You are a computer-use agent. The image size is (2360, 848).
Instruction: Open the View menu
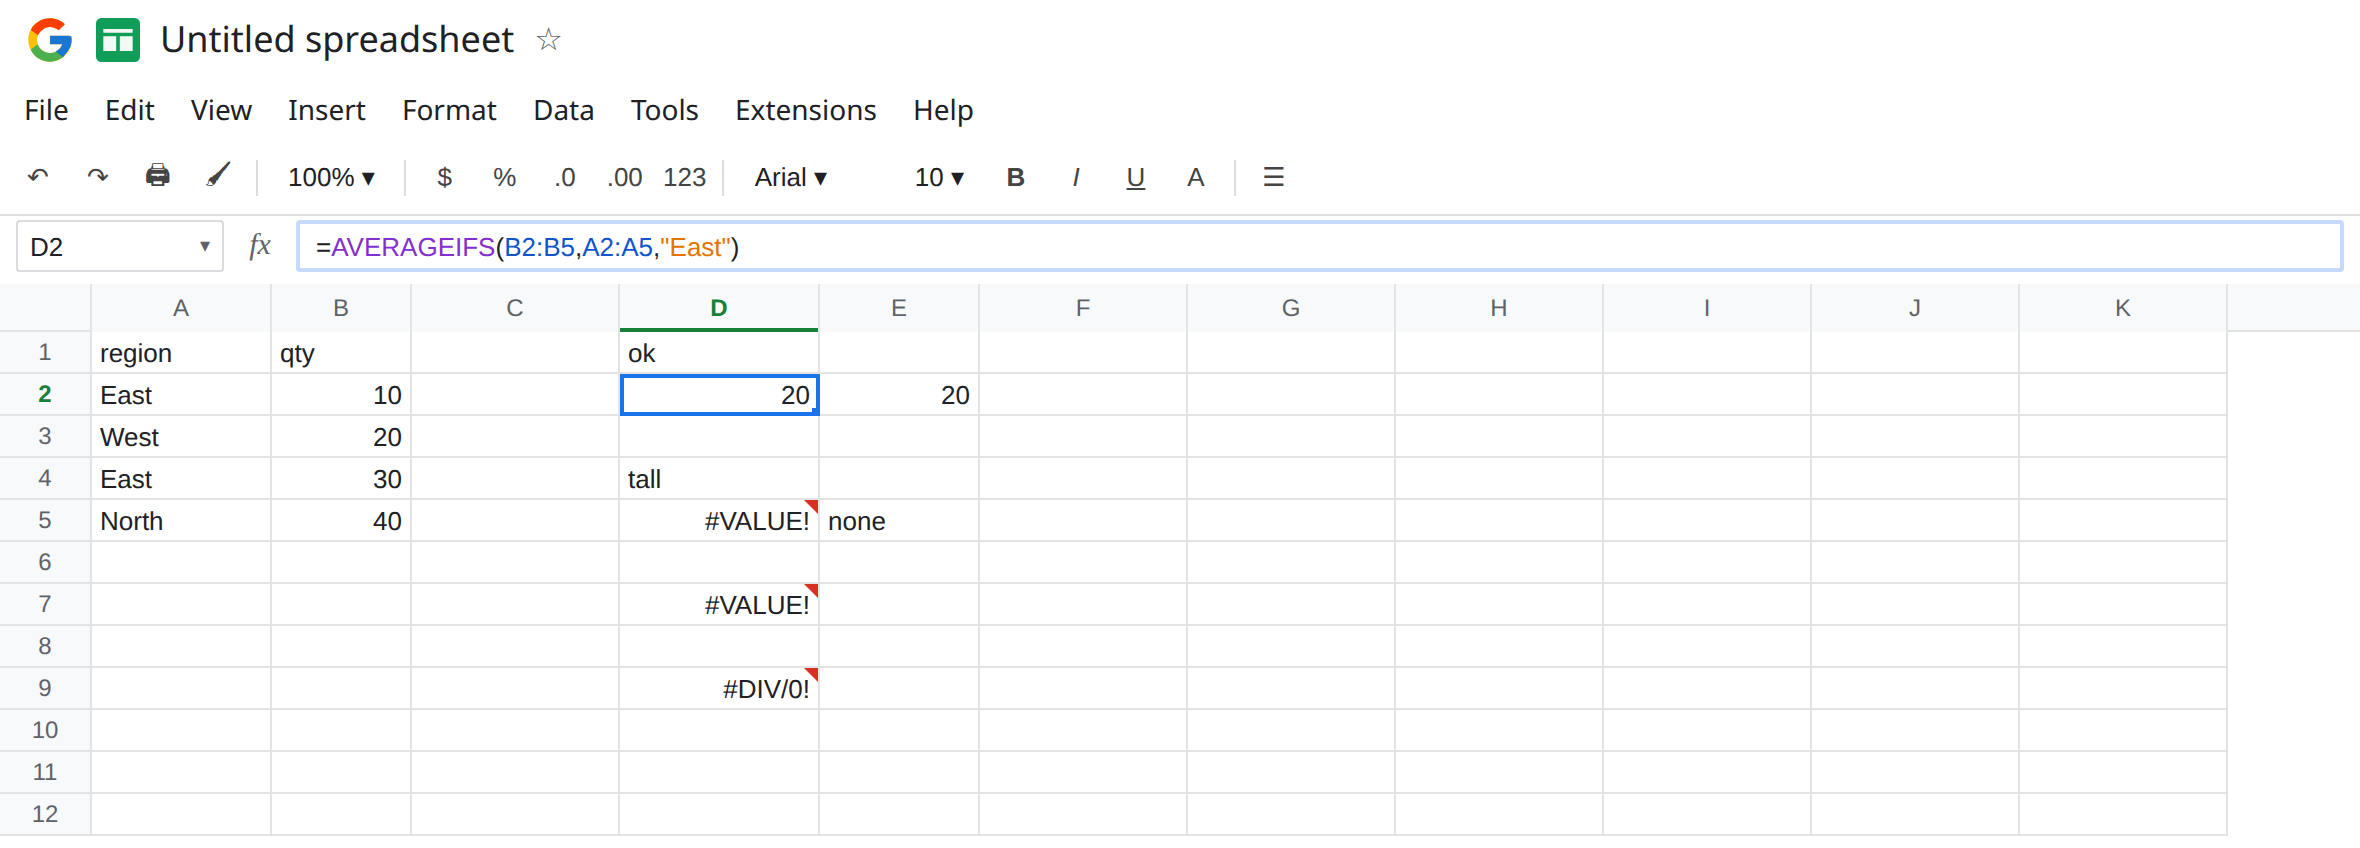click(x=221, y=110)
